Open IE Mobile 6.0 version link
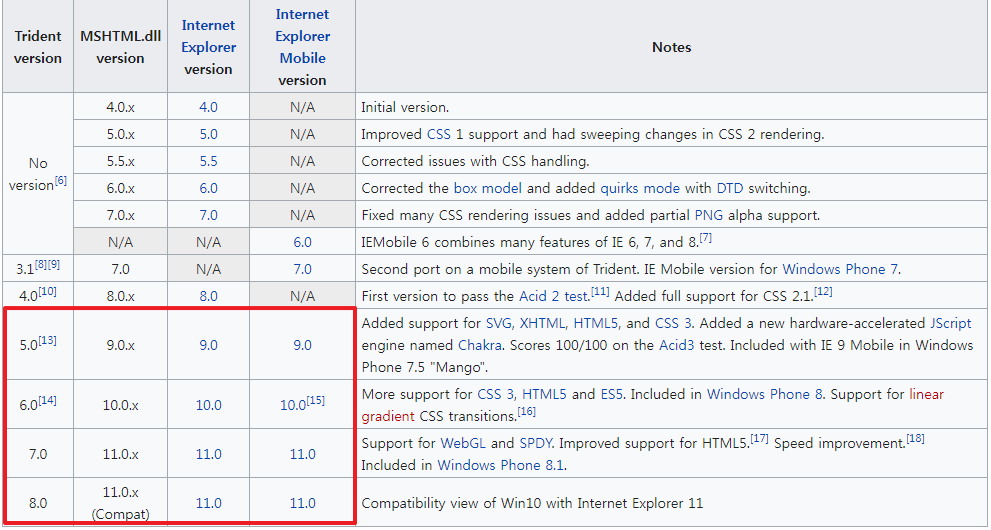991x530 pixels. (x=302, y=242)
